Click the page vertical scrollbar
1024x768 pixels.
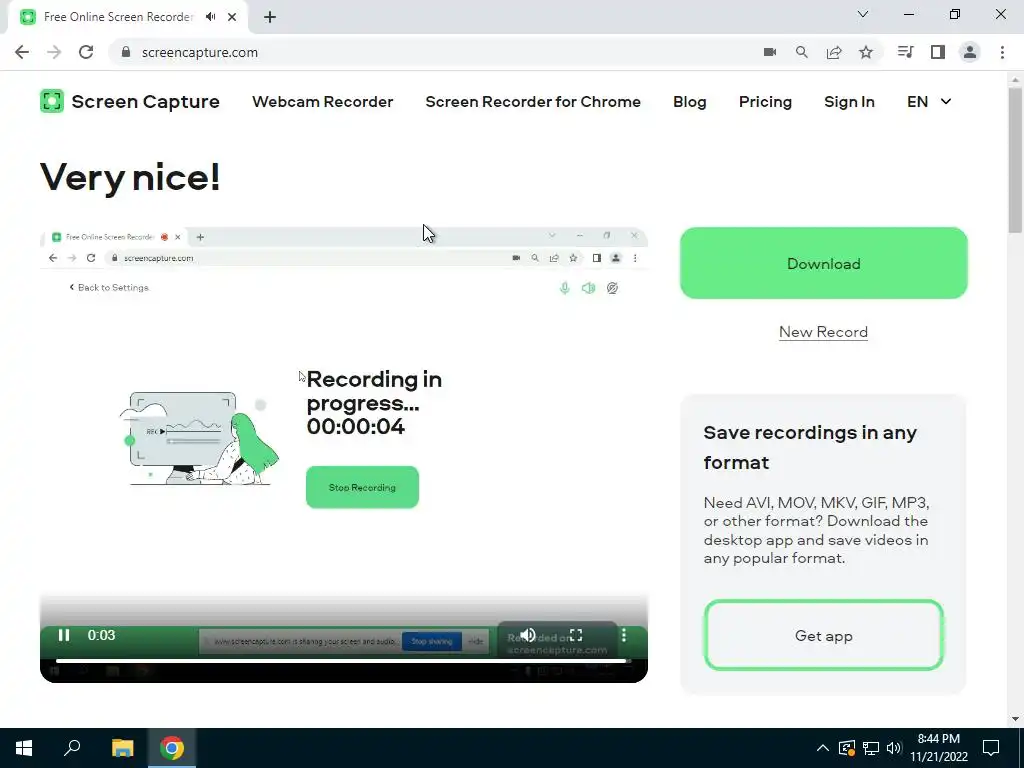pyautogui.click(x=1015, y=159)
